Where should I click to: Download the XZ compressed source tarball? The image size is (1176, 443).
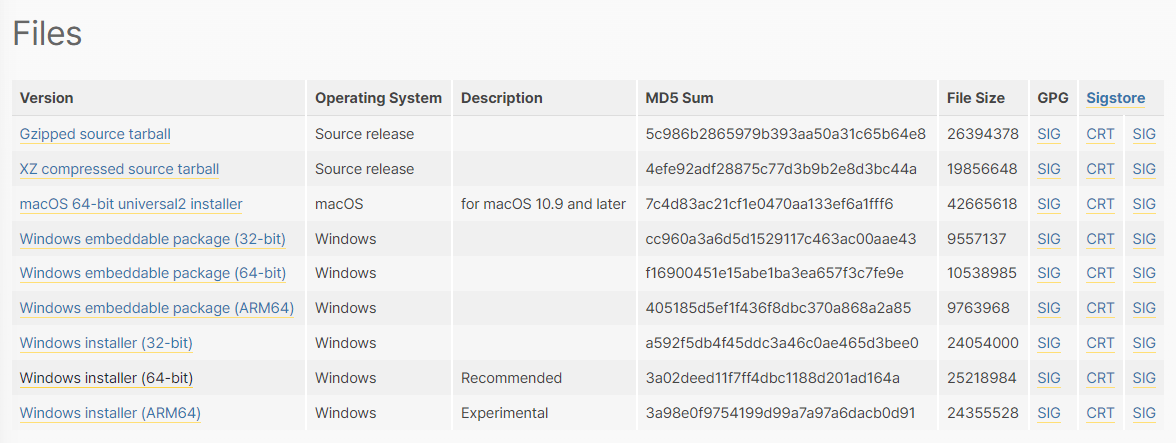point(119,169)
